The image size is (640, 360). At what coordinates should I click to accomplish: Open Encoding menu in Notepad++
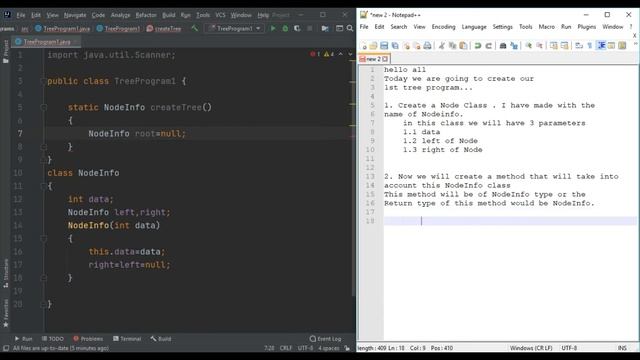click(443, 27)
